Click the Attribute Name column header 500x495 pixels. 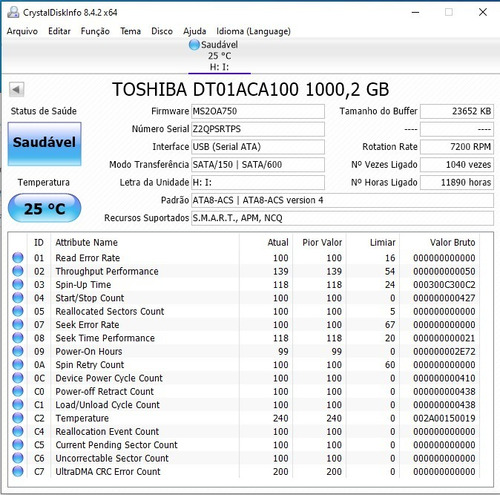coord(86,242)
